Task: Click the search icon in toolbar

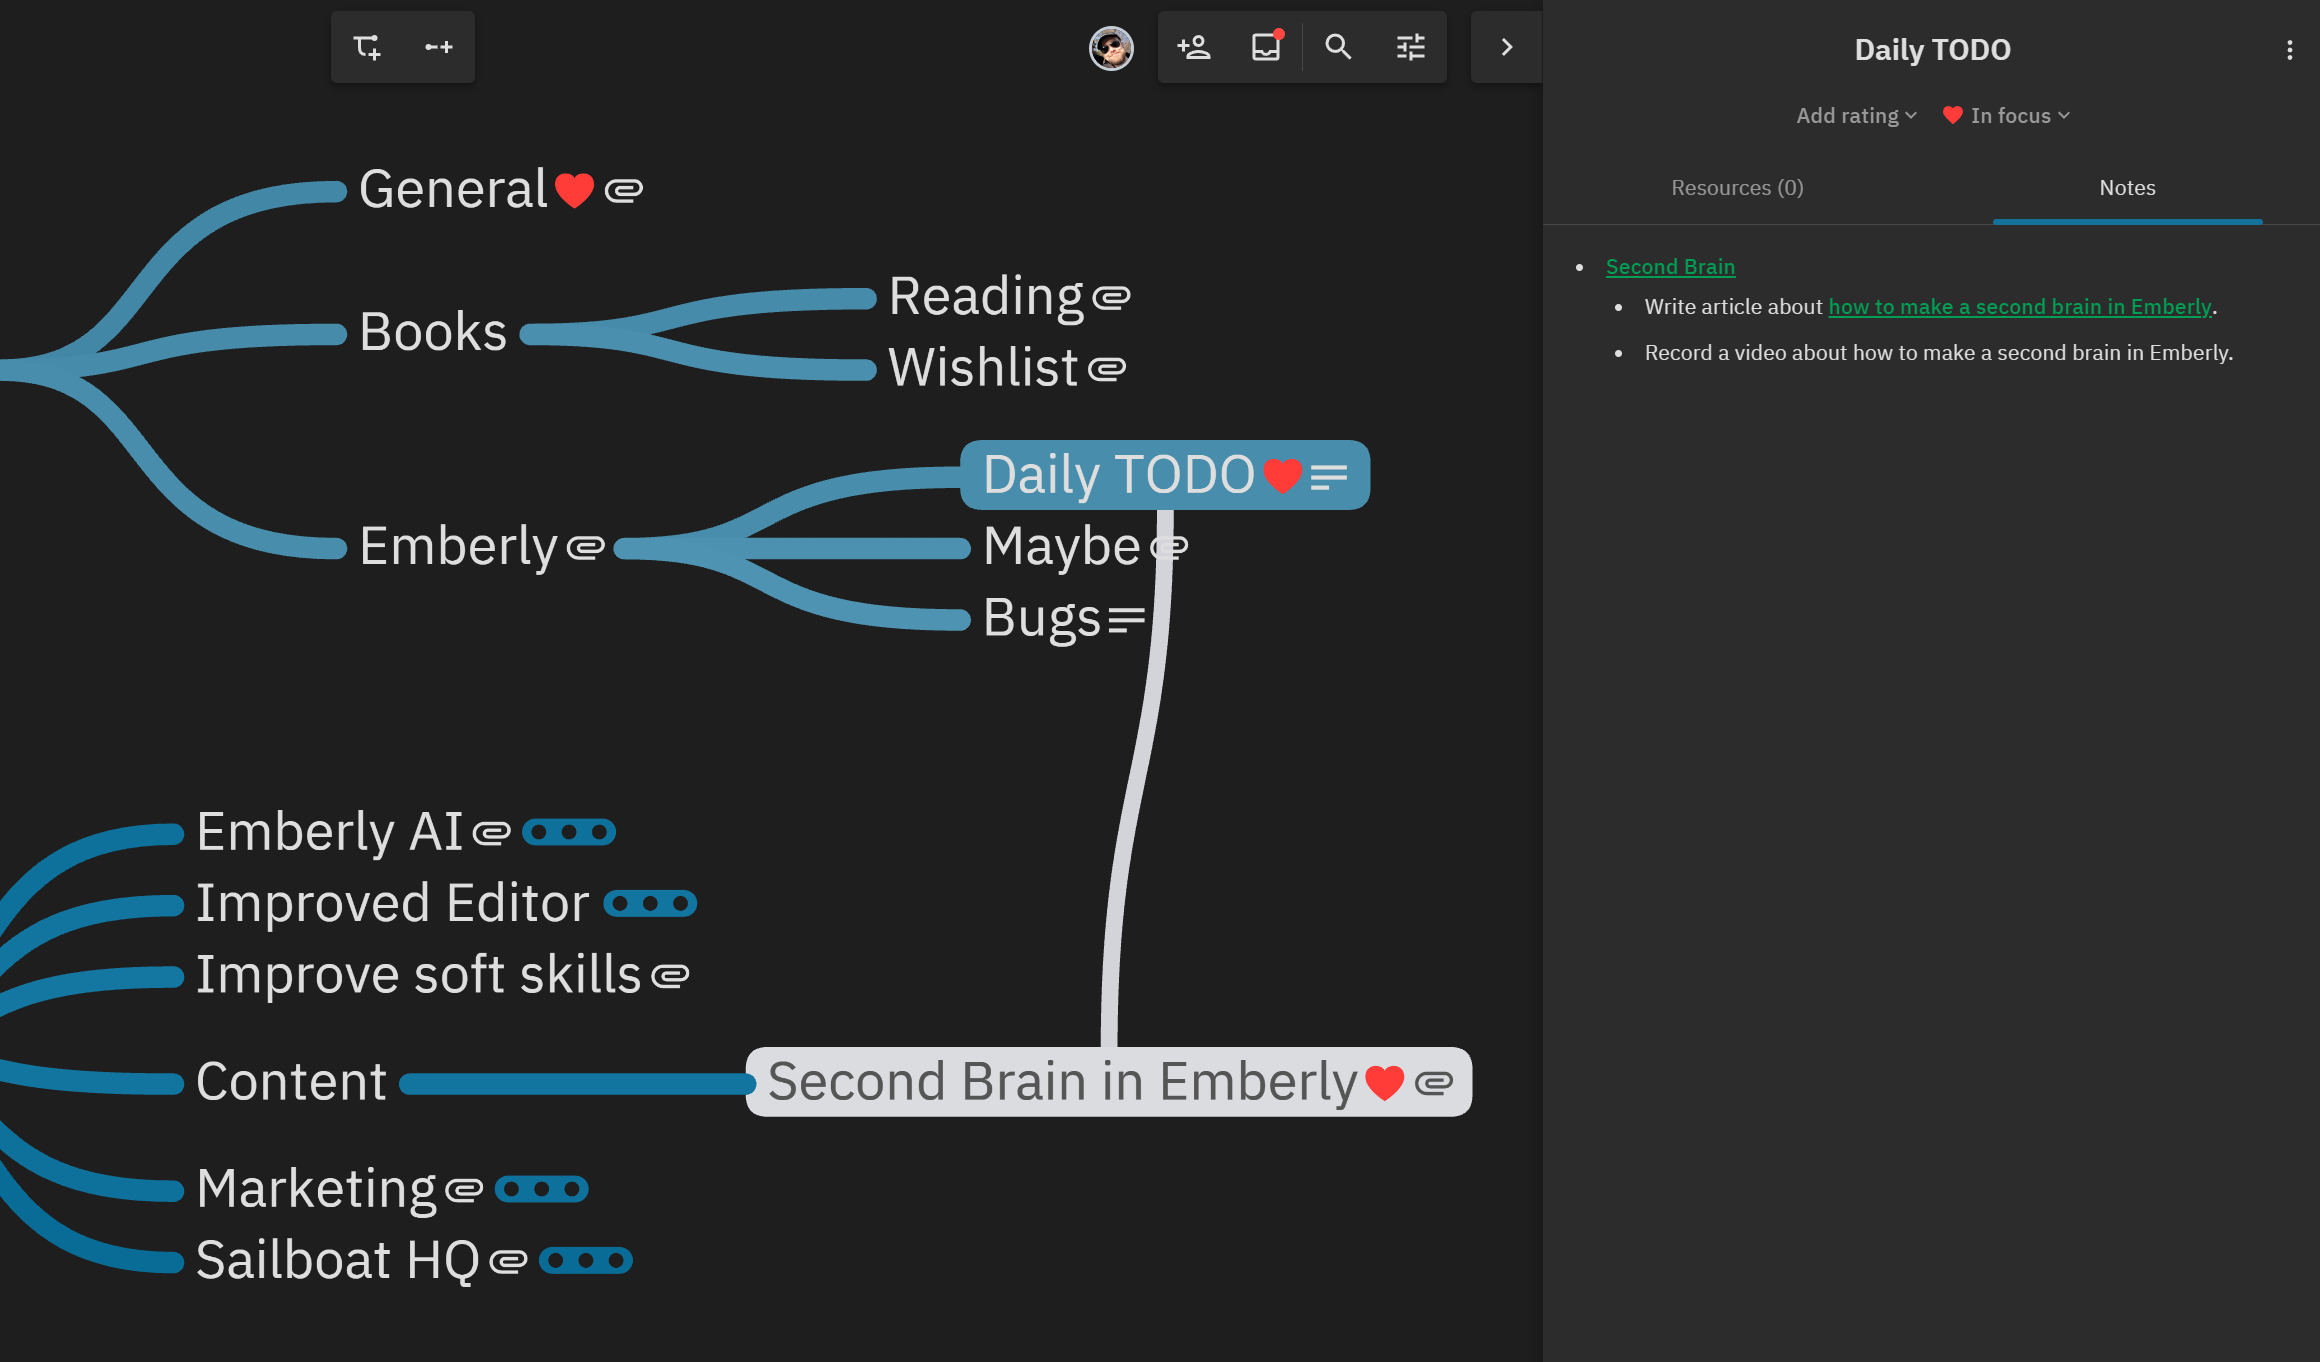Action: pos(1336,47)
